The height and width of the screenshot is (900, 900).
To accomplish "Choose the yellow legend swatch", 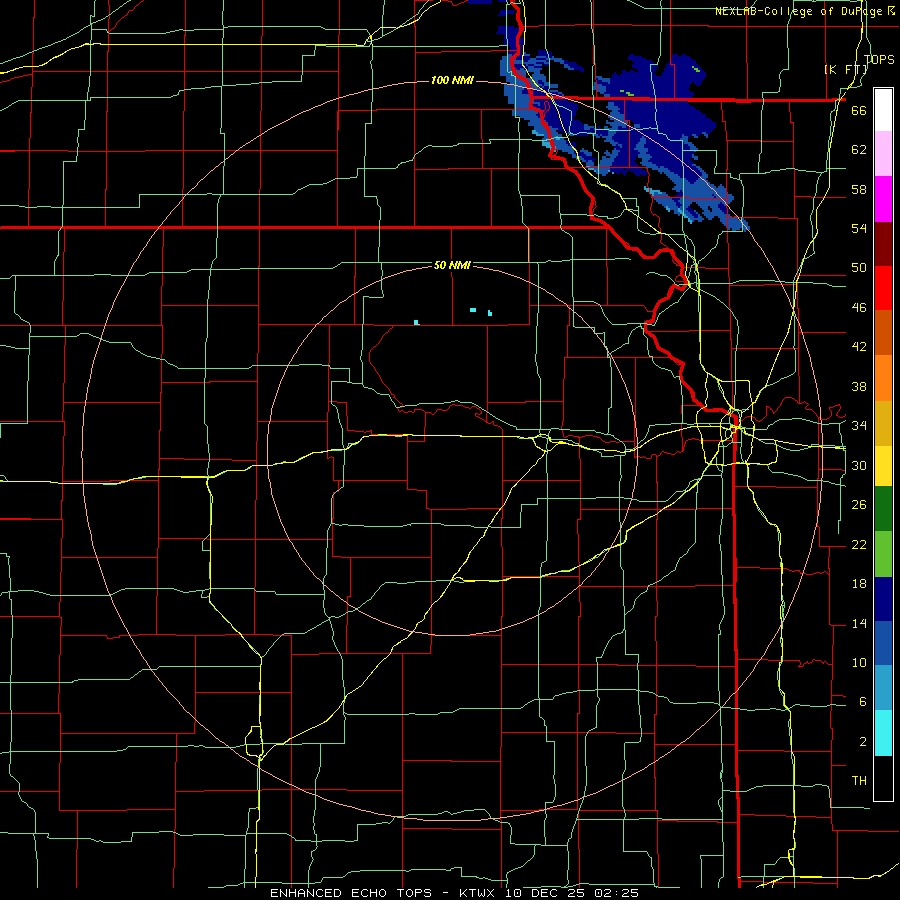I will point(883,466).
